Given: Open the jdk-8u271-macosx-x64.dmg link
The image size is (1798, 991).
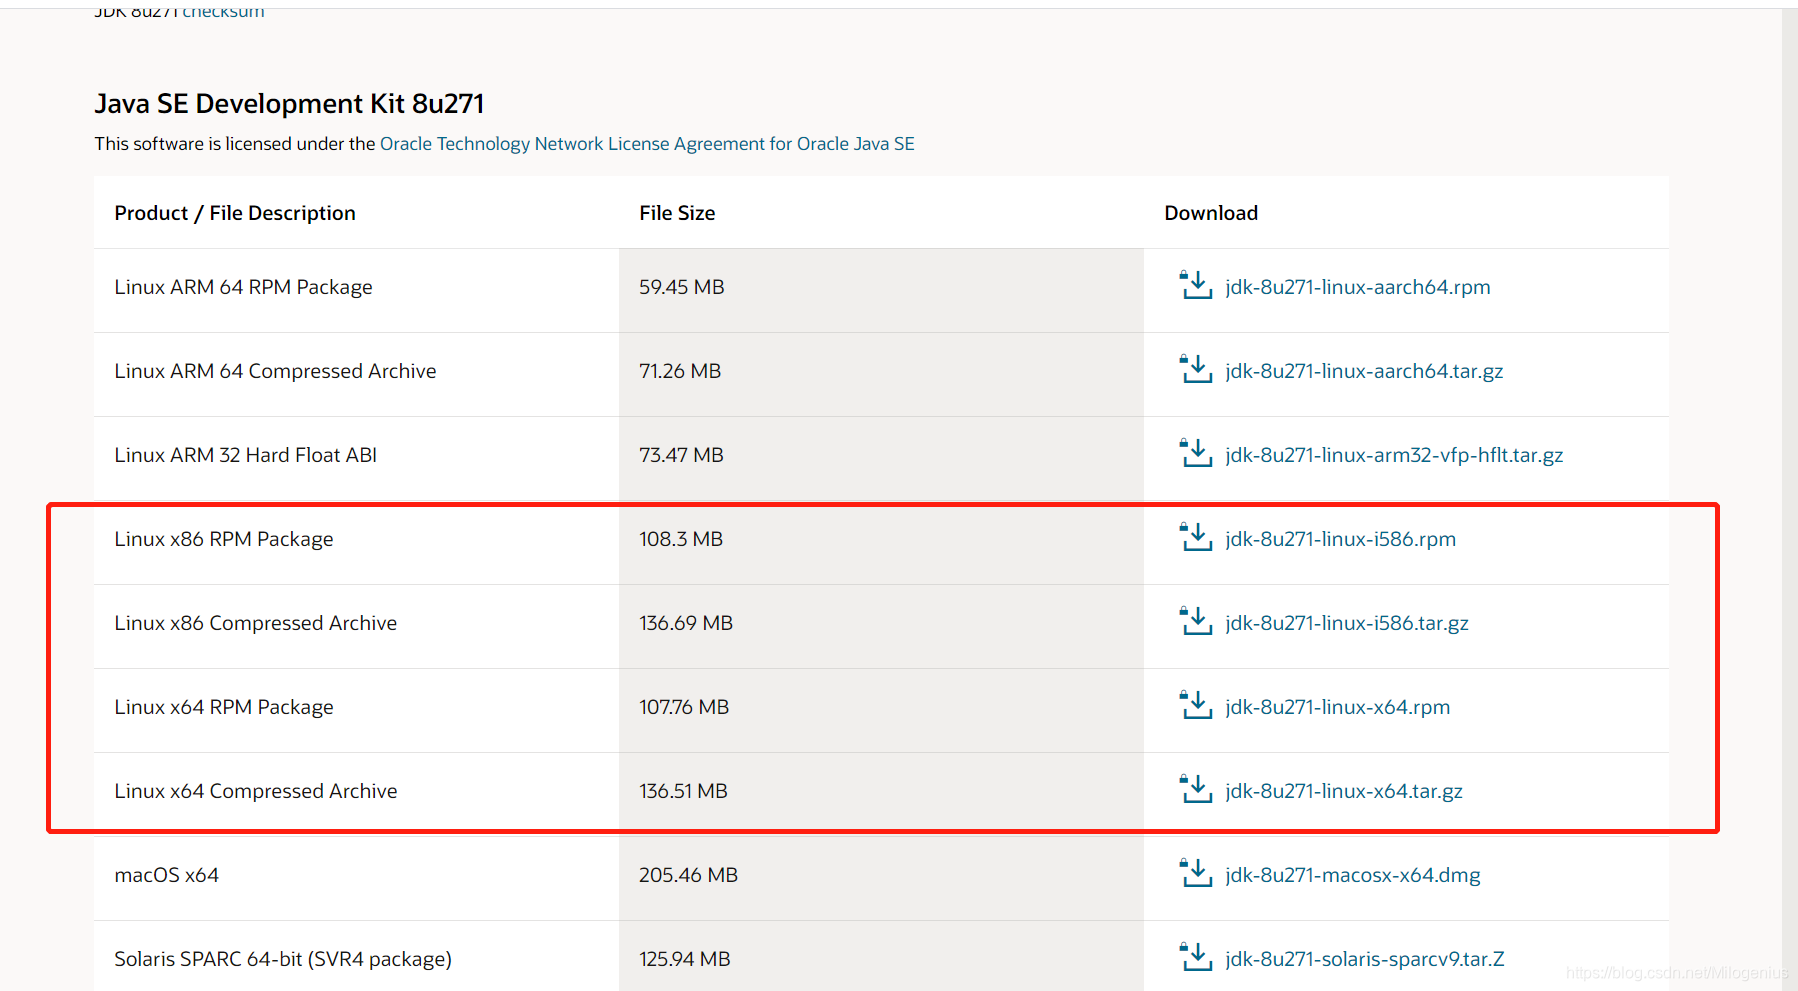Looking at the screenshot, I should 1352,875.
